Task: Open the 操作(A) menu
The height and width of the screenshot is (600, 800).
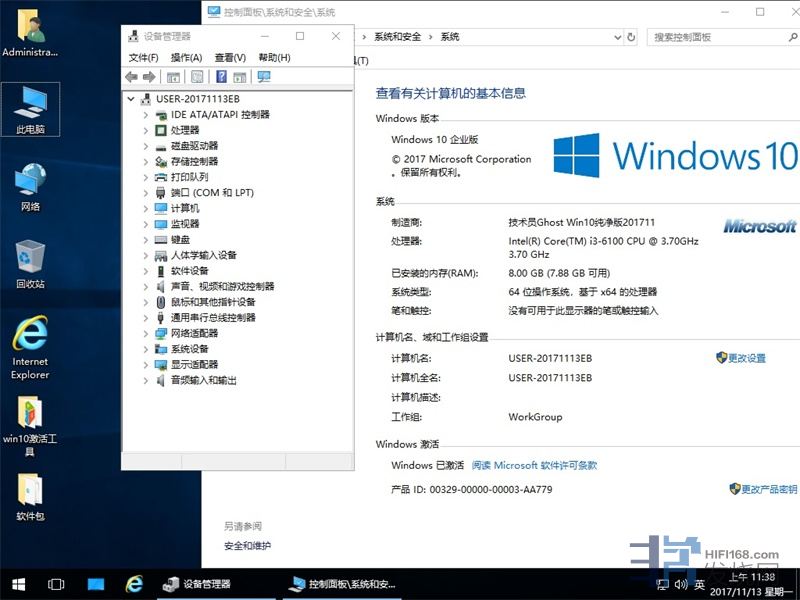Action: [186, 58]
